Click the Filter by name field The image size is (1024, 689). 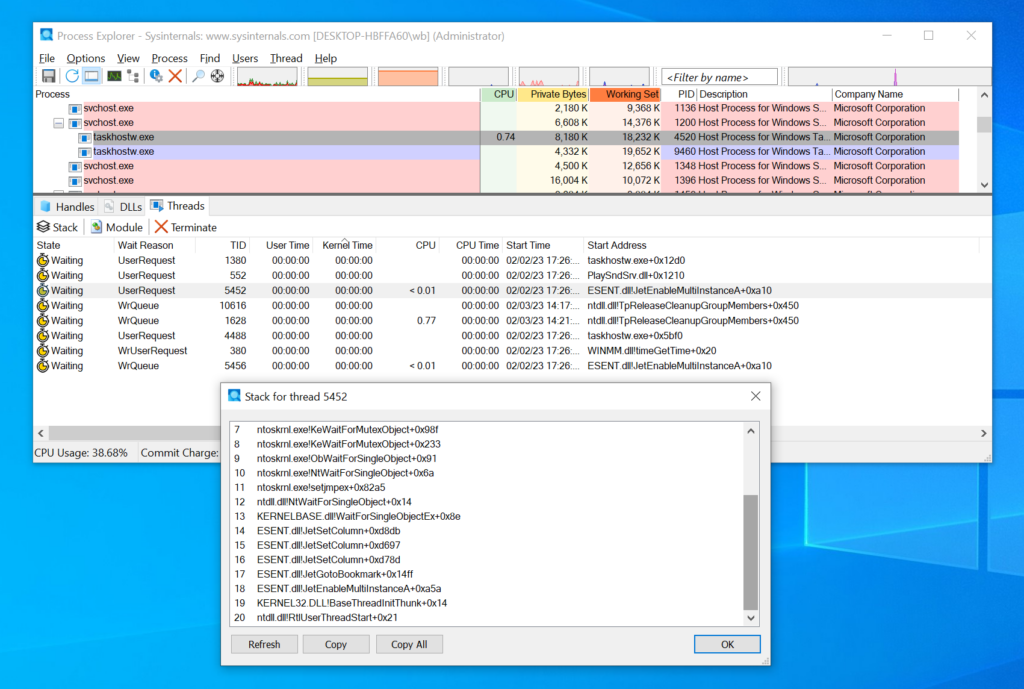coord(719,77)
